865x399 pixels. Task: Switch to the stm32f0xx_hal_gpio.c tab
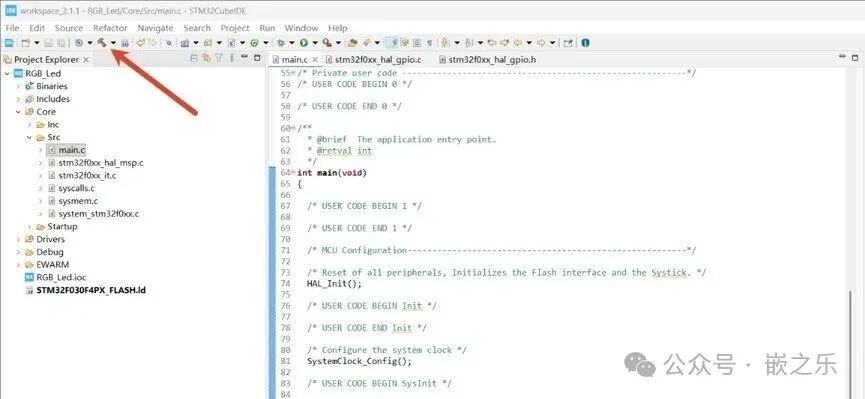click(x=373, y=60)
